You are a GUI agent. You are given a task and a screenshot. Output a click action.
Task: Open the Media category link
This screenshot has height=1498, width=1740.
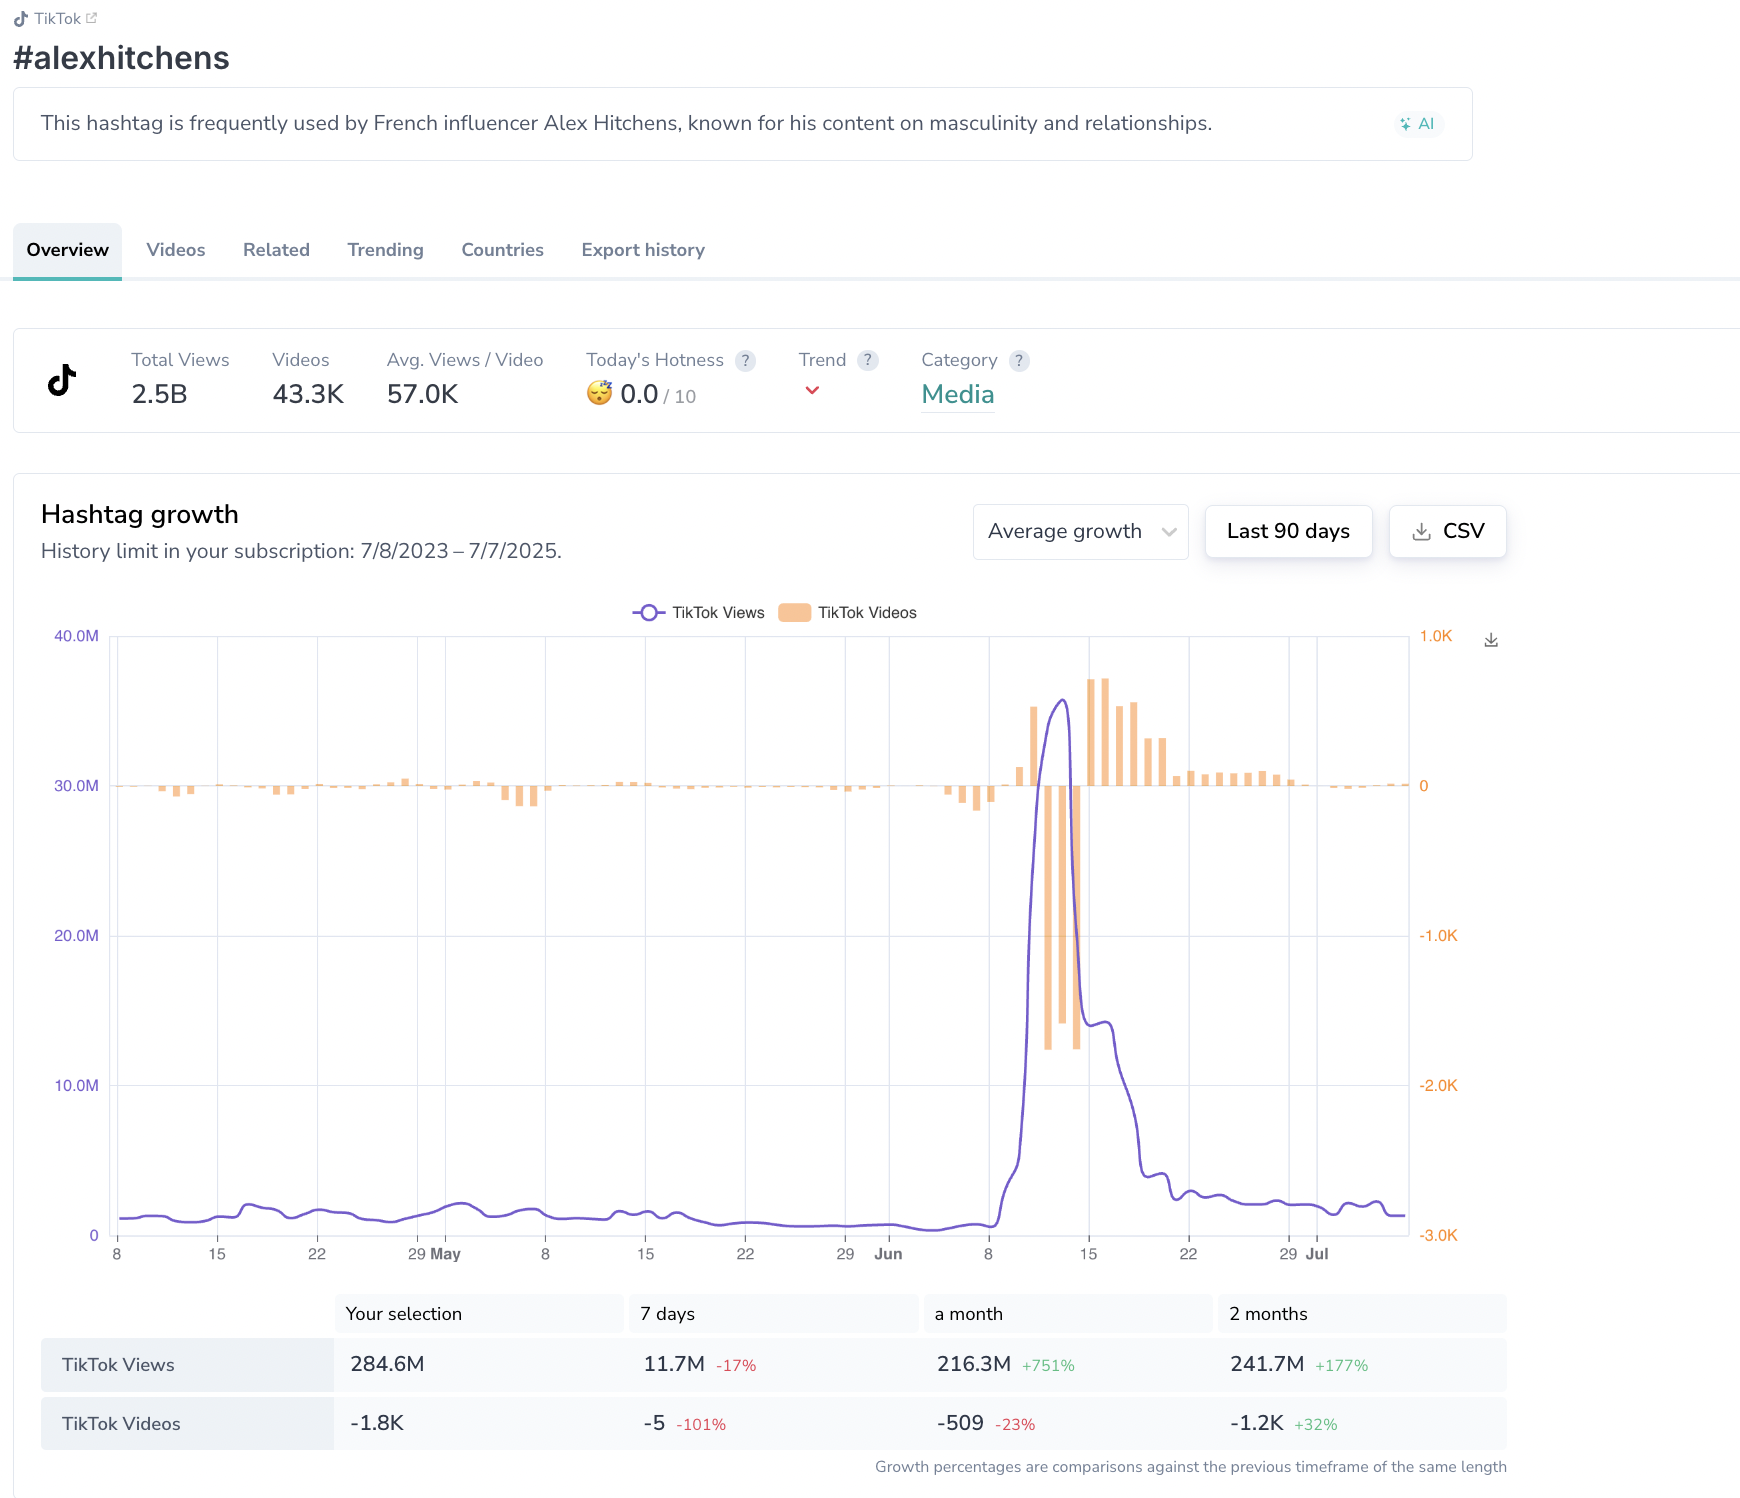[957, 395]
